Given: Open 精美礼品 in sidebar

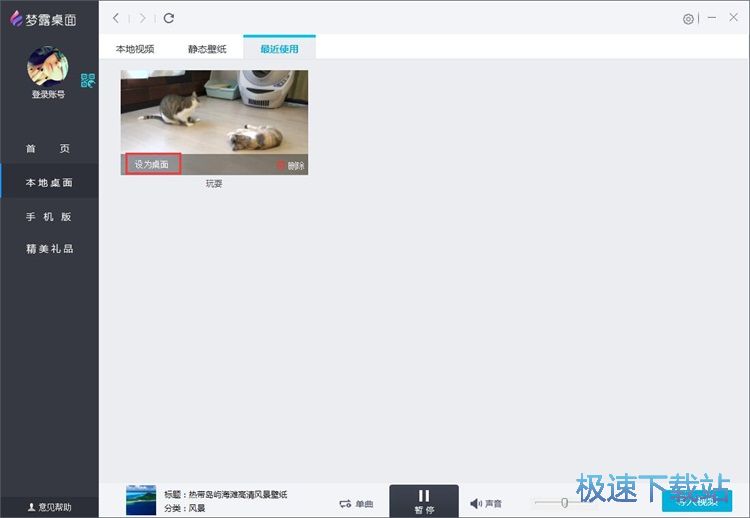Looking at the screenshot, I should (49, 248).
